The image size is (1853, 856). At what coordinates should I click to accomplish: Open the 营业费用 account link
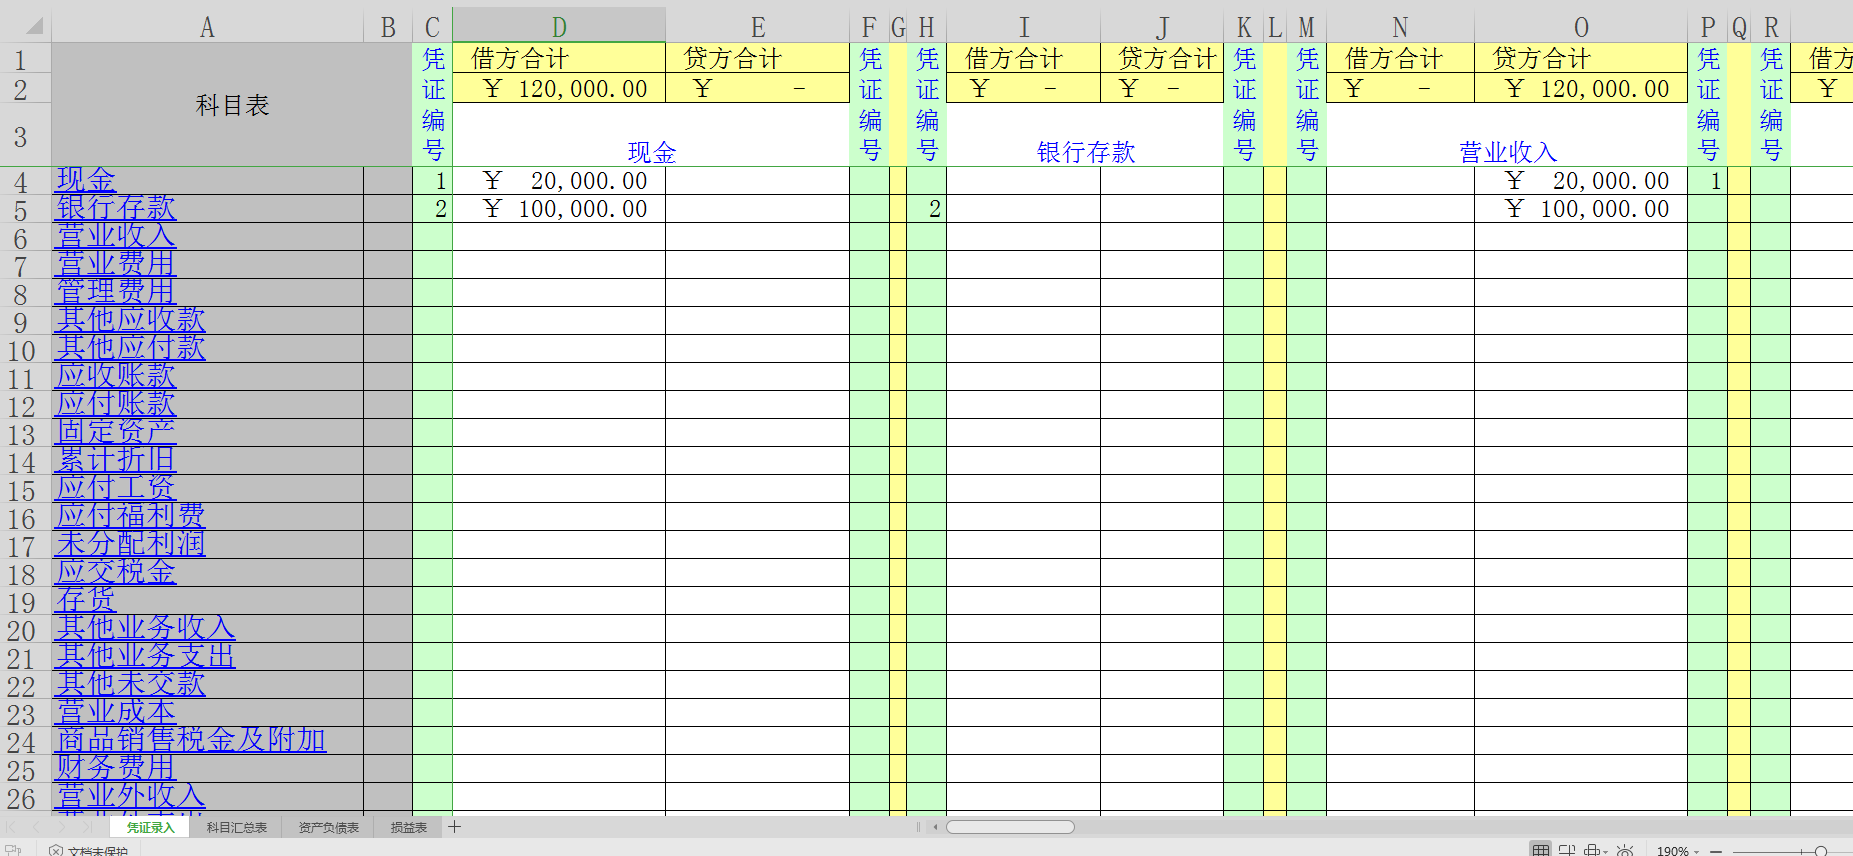click(x=116, y=264)
